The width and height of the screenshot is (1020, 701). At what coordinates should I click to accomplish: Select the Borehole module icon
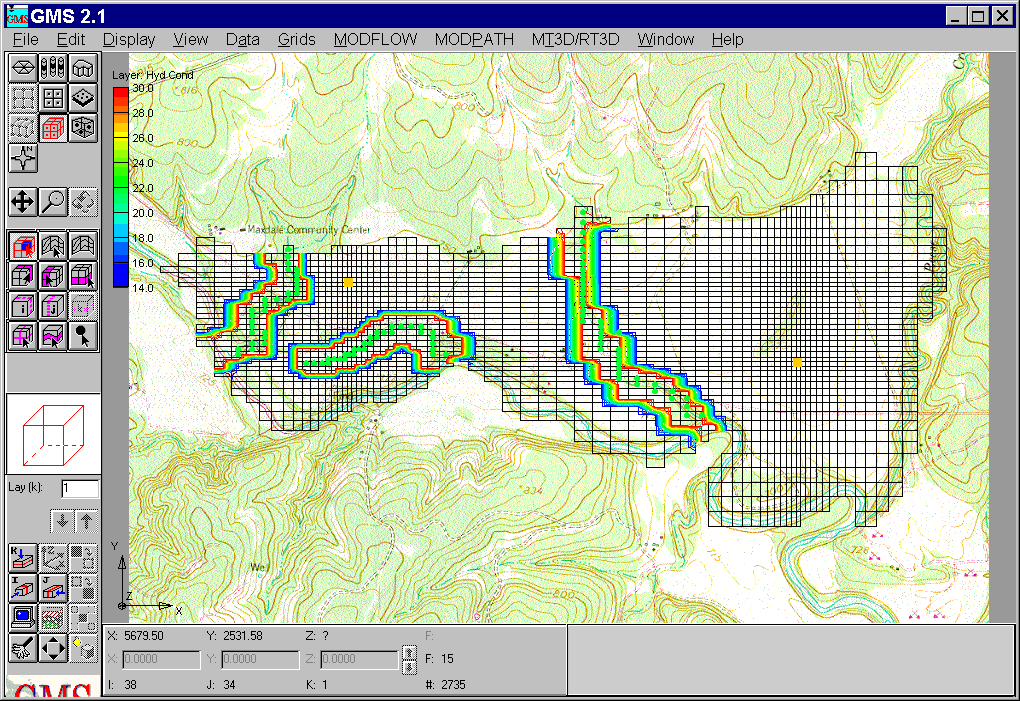pos(53,68)
